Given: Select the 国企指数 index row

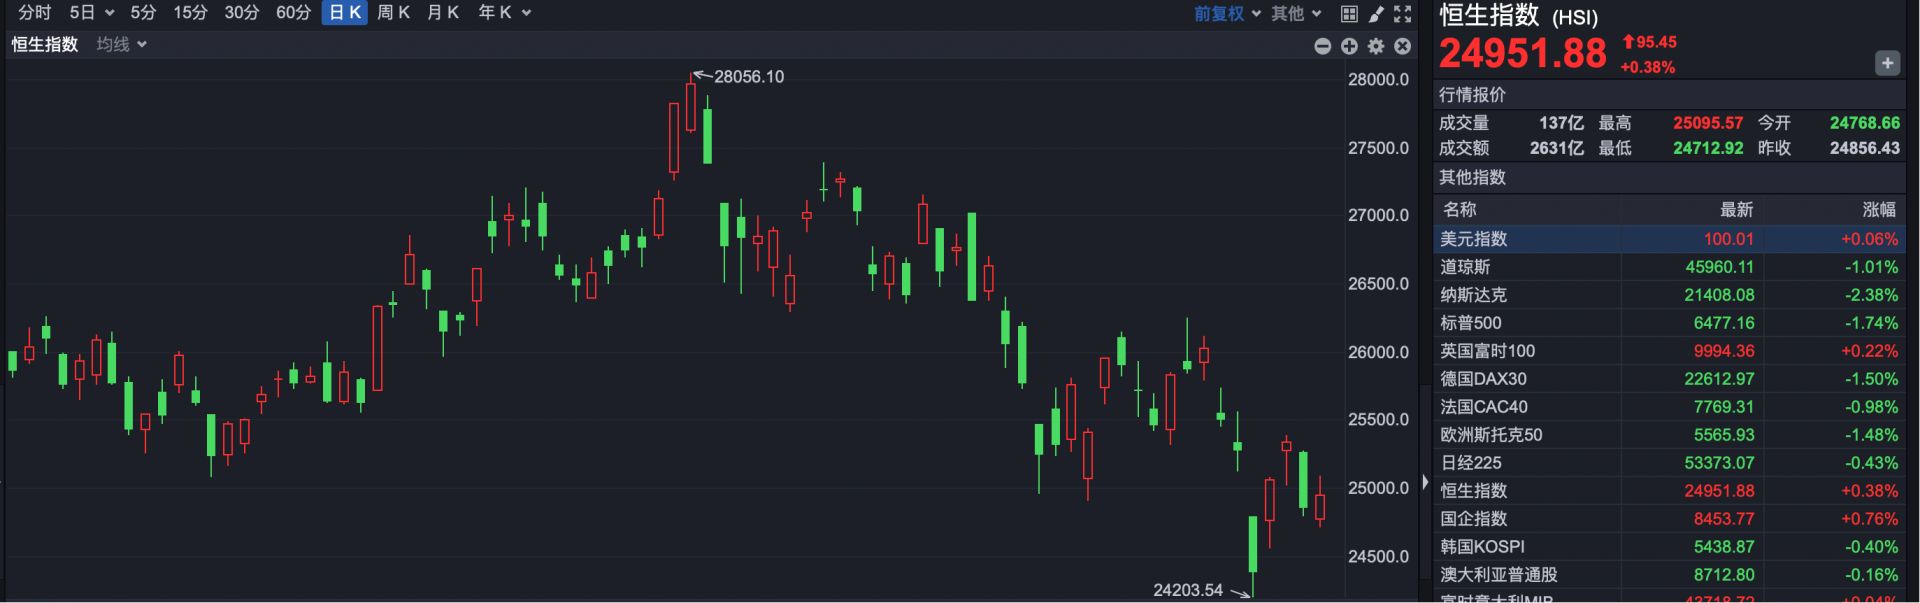Looking at the screenshot, I should 1669,519.
